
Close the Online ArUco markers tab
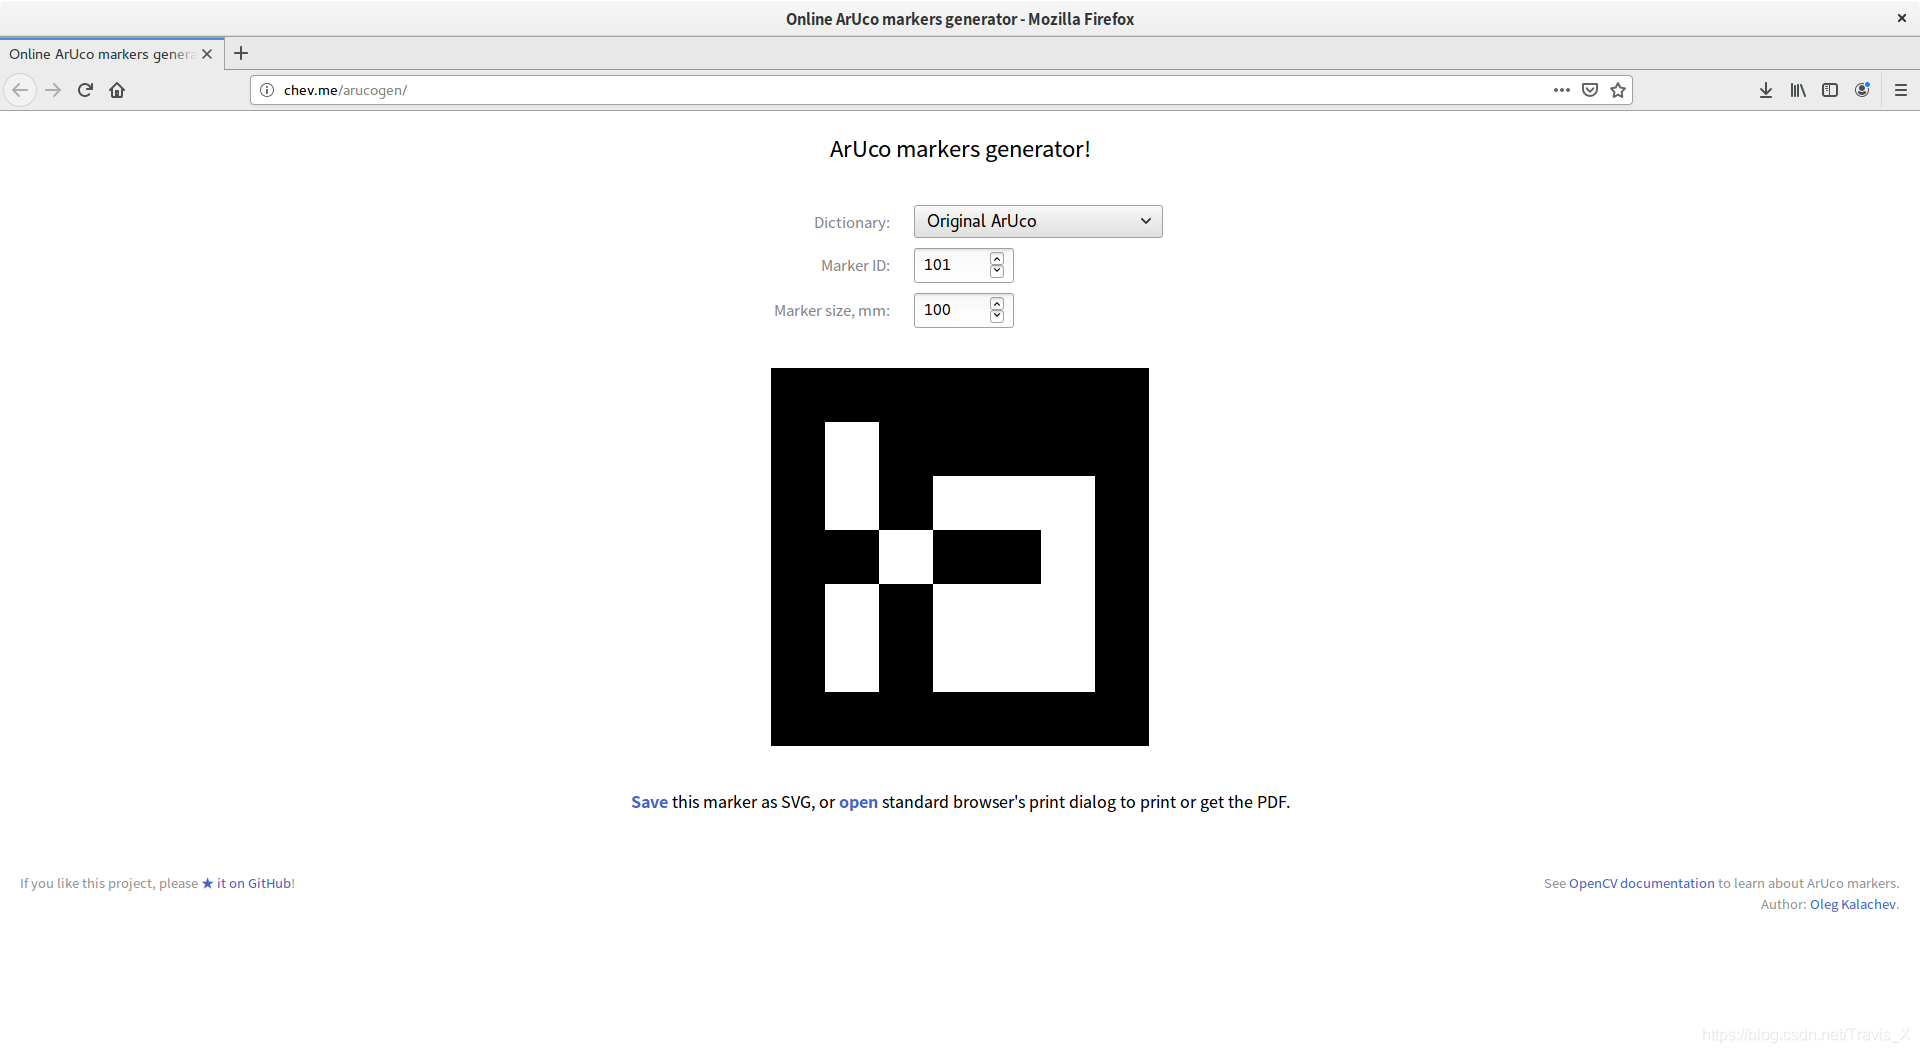207,54
